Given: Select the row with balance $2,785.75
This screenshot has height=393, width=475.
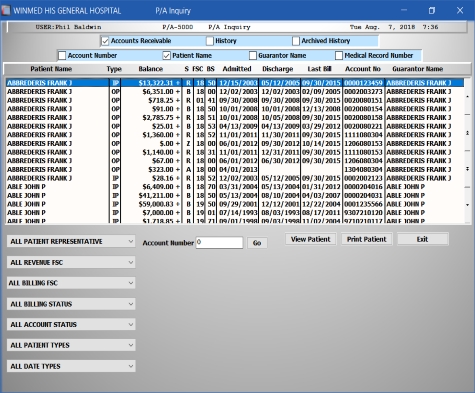Looking at the screenshot, I should (x=235, y=118).
